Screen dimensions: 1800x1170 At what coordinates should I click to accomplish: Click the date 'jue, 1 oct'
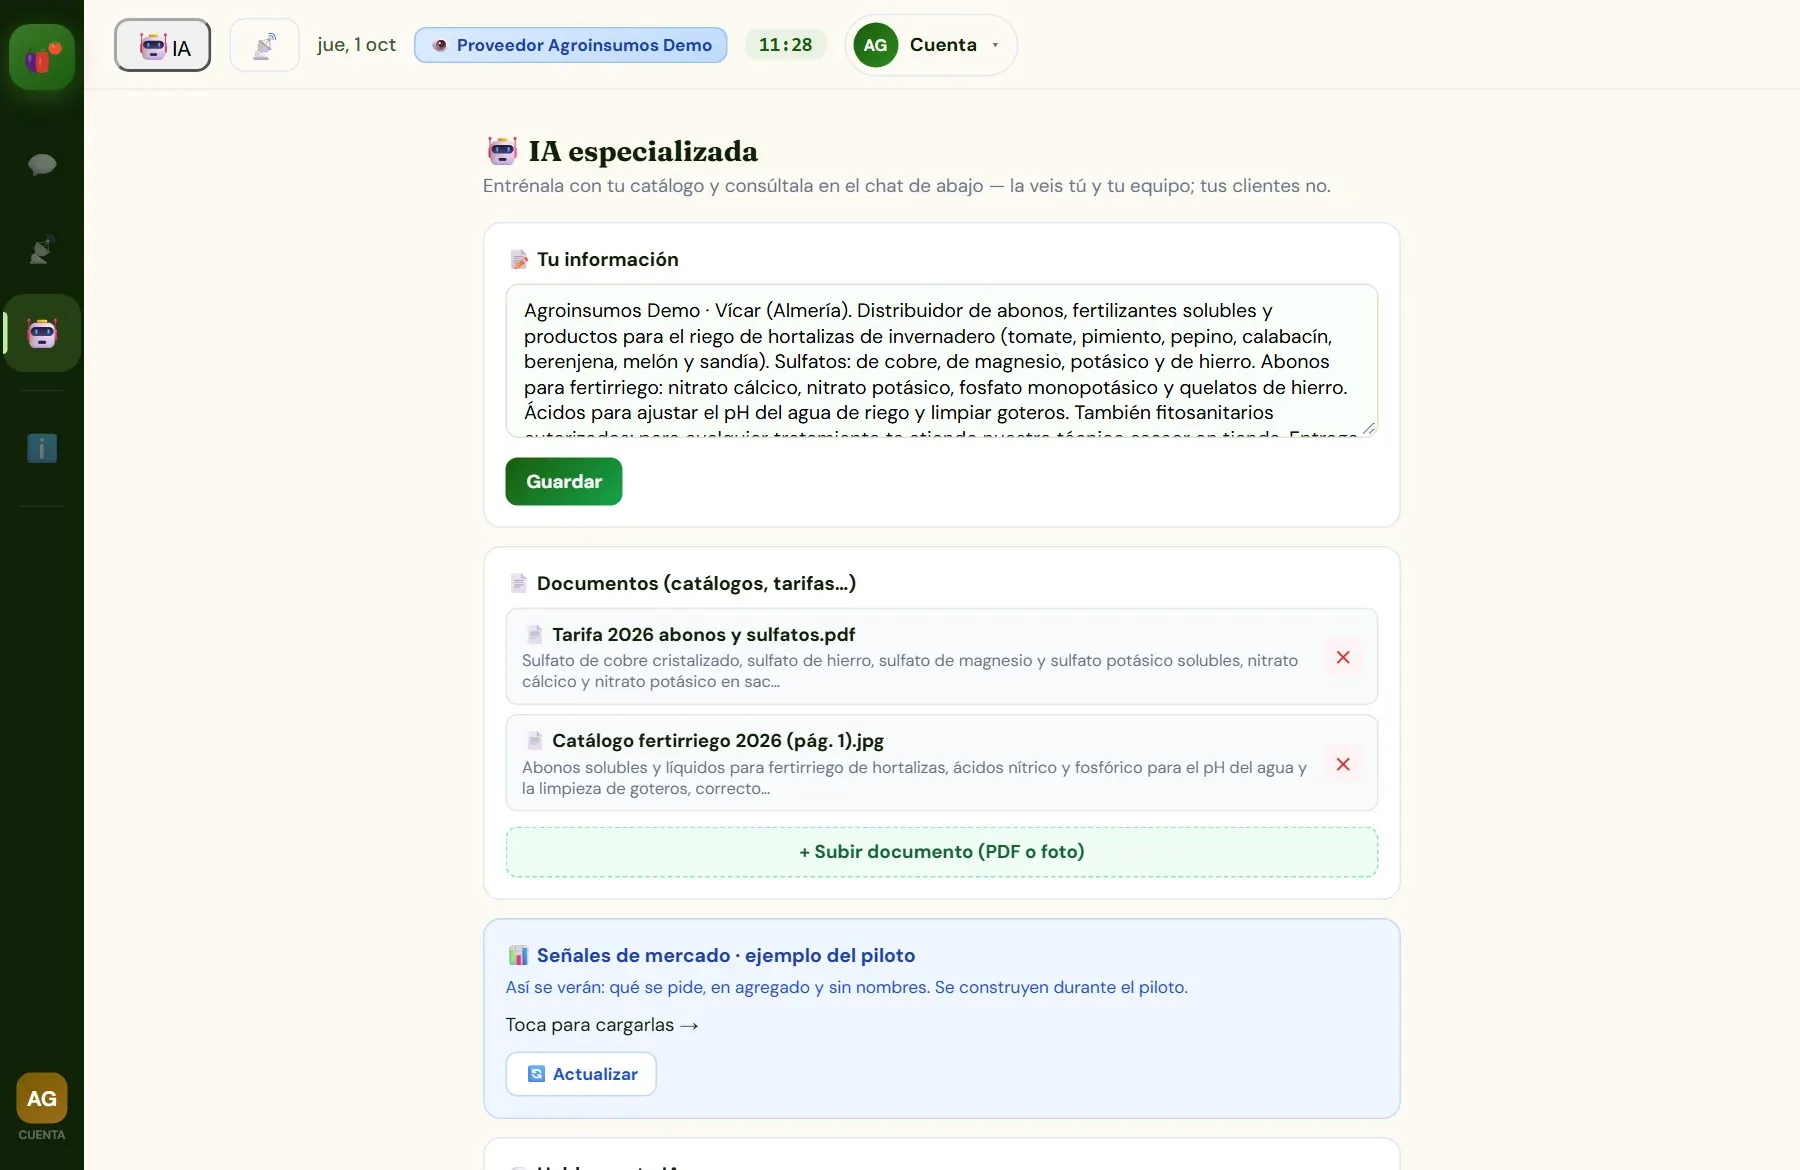point(357,45)
